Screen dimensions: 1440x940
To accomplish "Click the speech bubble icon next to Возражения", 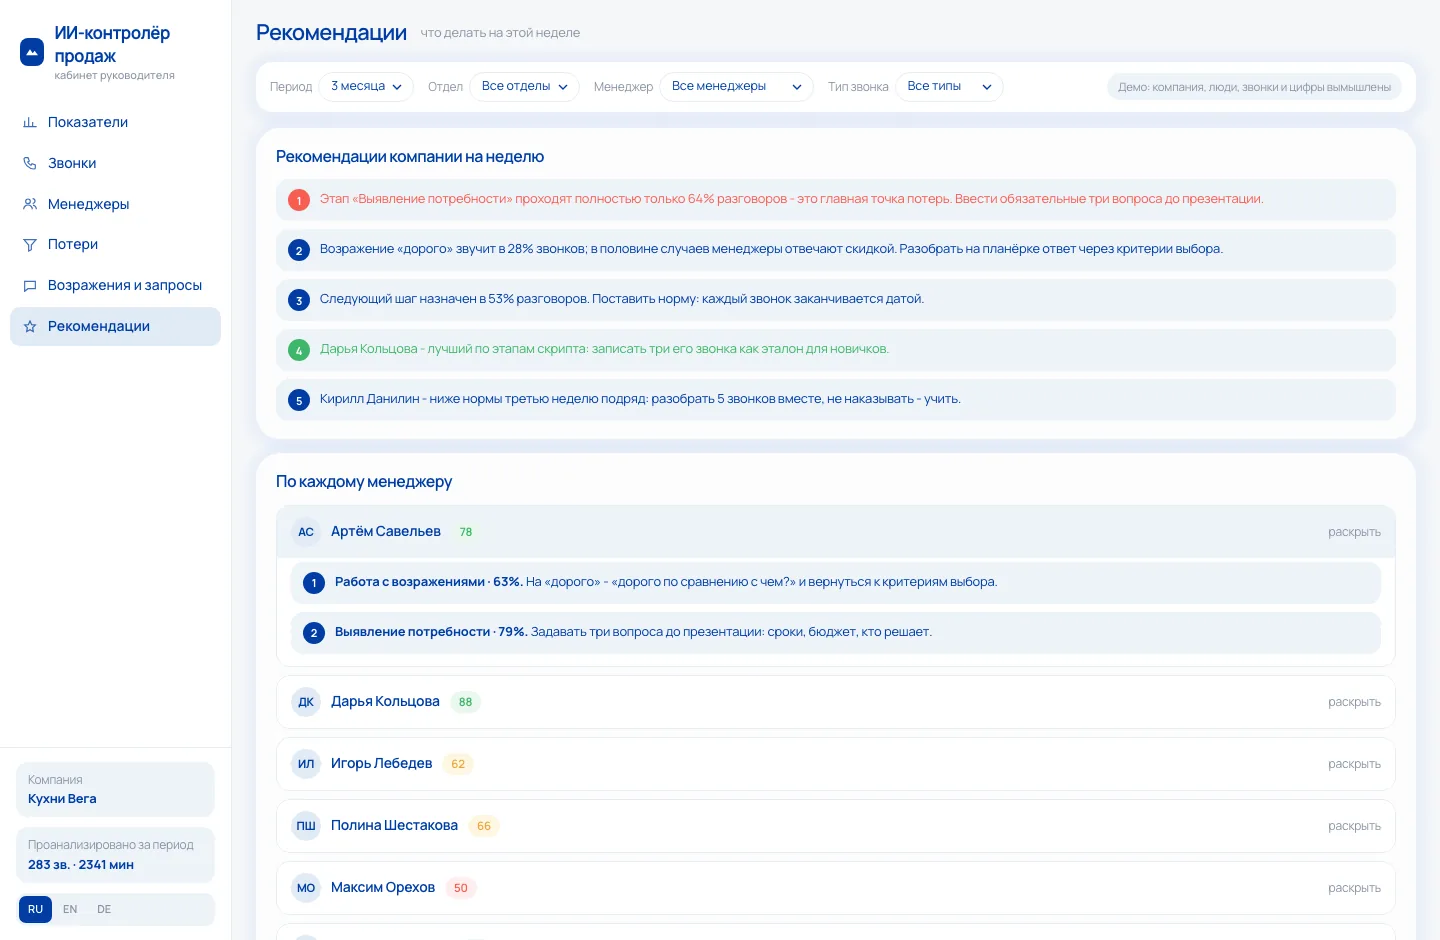I will pos(30,286).
